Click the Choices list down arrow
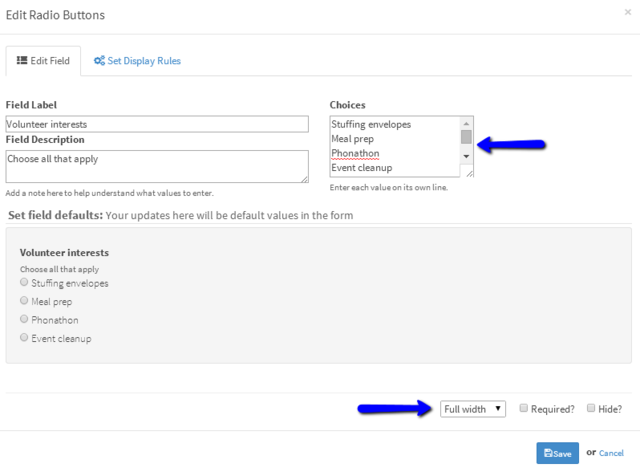The image size is (640, 472). 466,156
